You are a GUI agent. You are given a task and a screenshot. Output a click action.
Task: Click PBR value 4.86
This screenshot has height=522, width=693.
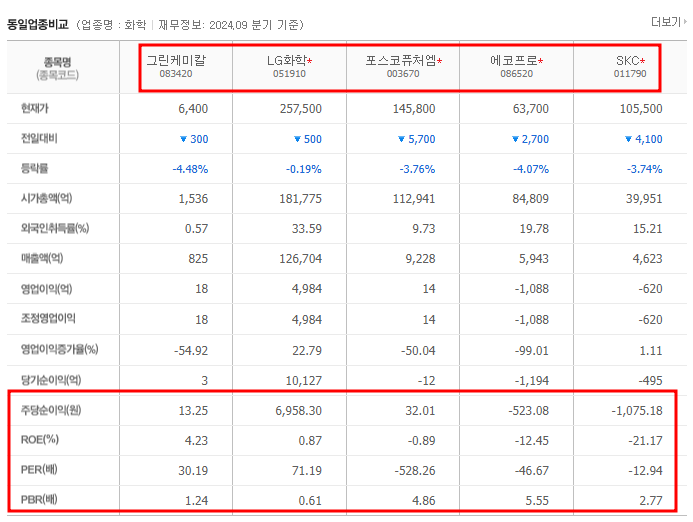[423, 501]
